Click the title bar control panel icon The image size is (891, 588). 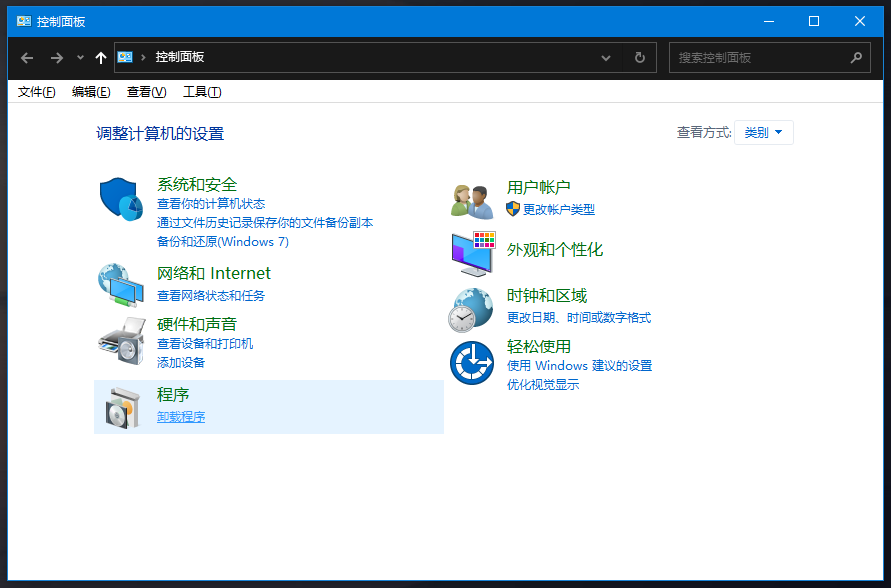[24, 21]
